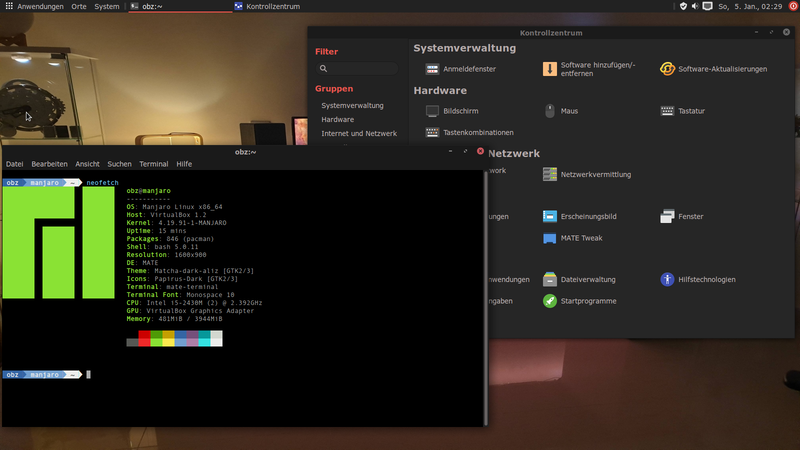800x450 pixels.
Task: Open Dateiverwaltung file management icon
Action: tap(549, 280)
